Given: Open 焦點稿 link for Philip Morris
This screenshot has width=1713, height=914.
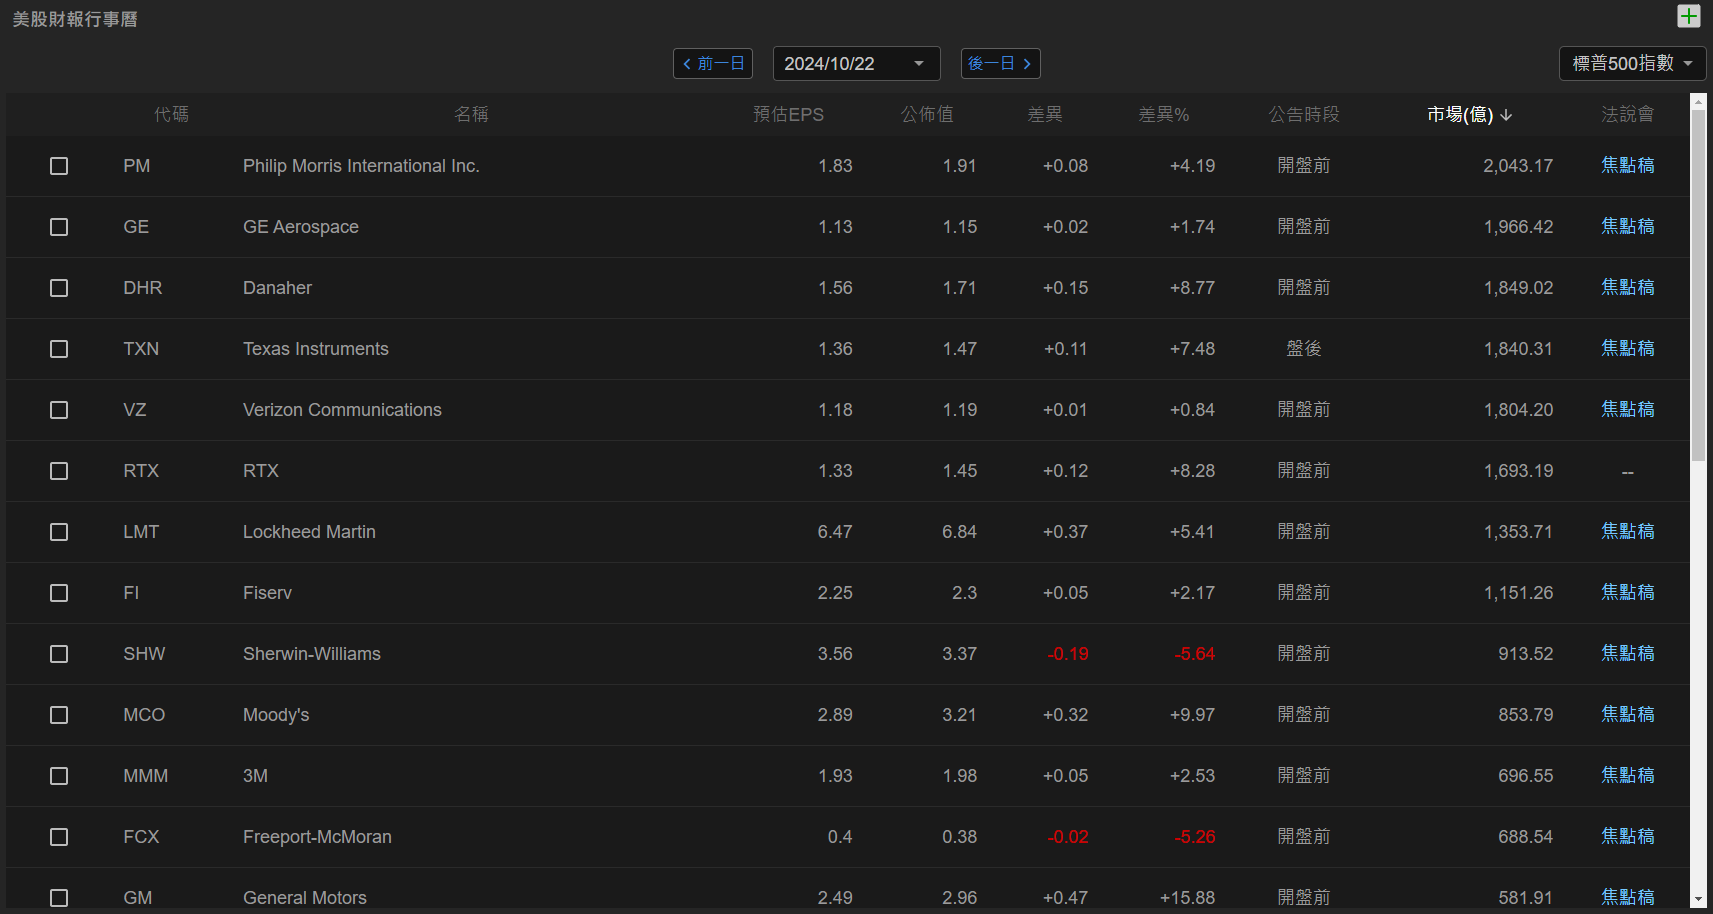Looking at the screenshot, I should coord(1627,166).
